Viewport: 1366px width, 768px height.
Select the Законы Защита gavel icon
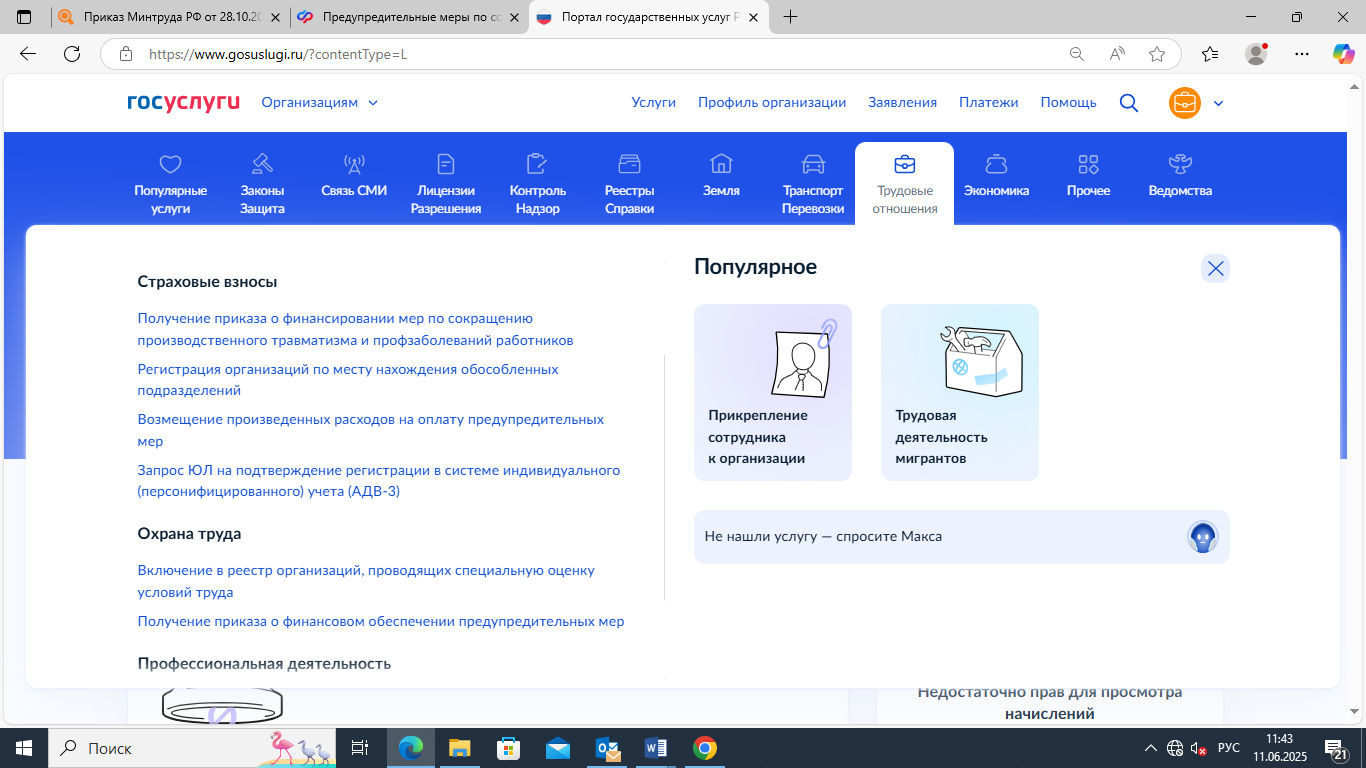262,165
